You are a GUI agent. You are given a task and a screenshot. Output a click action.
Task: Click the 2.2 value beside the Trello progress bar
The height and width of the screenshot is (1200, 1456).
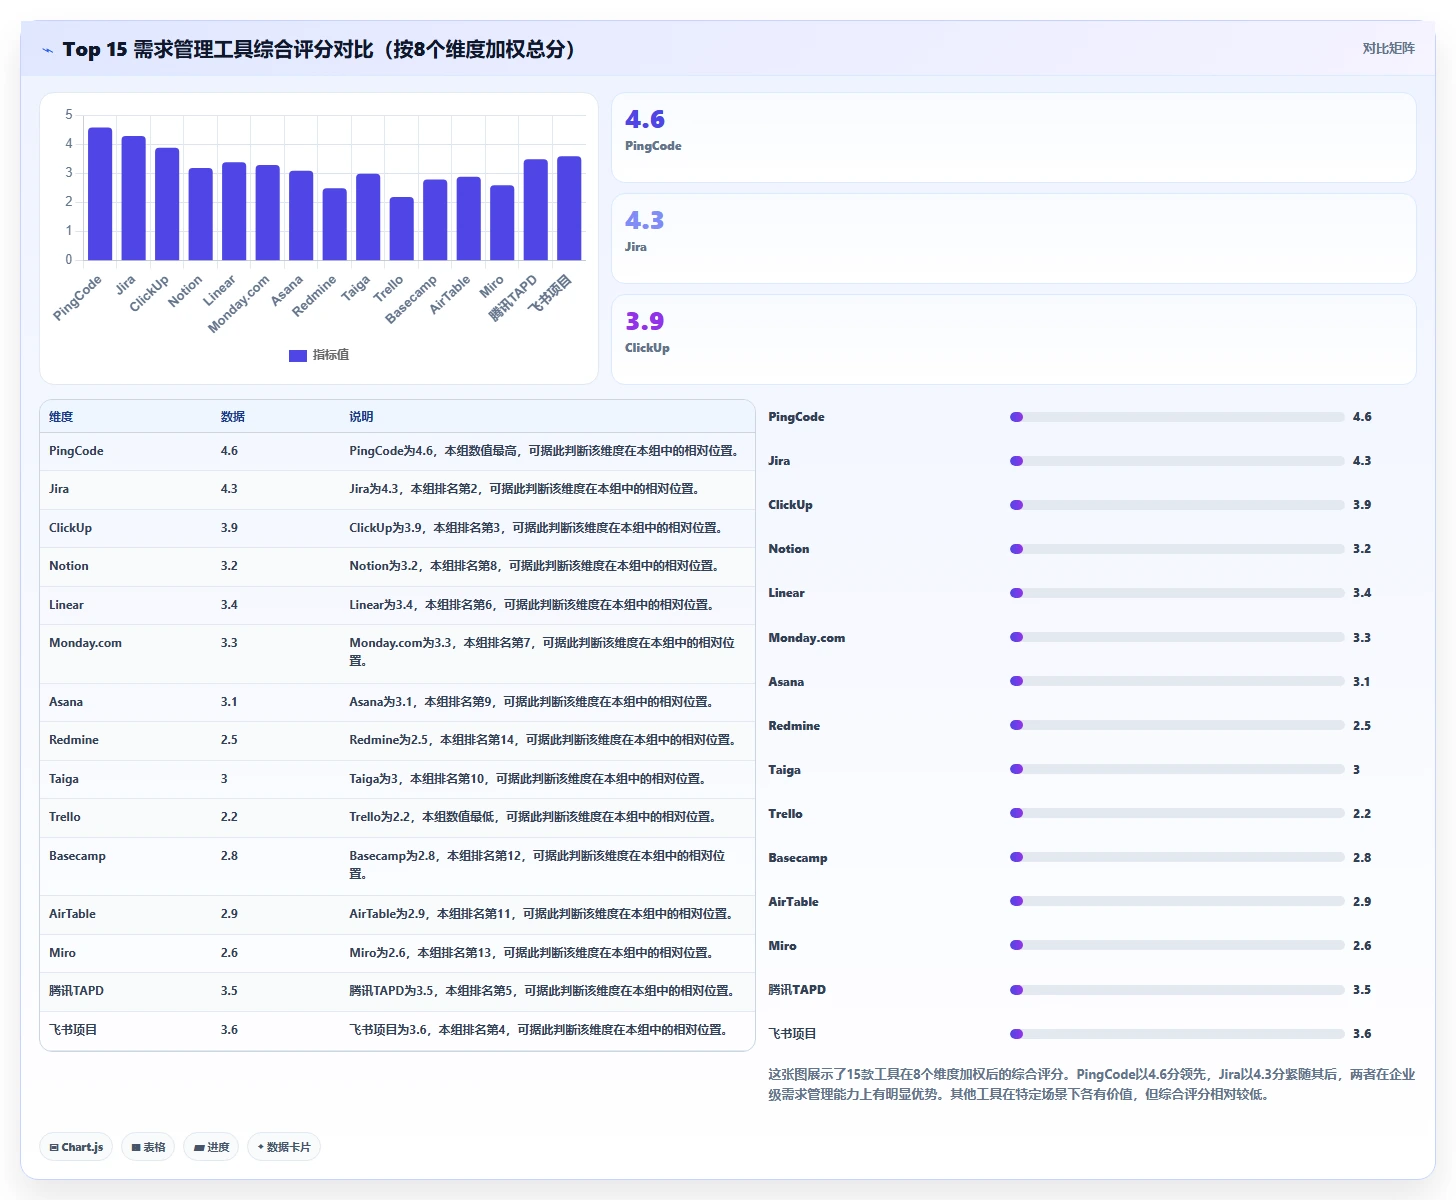pyautogui.click(x=1362, y=814)
